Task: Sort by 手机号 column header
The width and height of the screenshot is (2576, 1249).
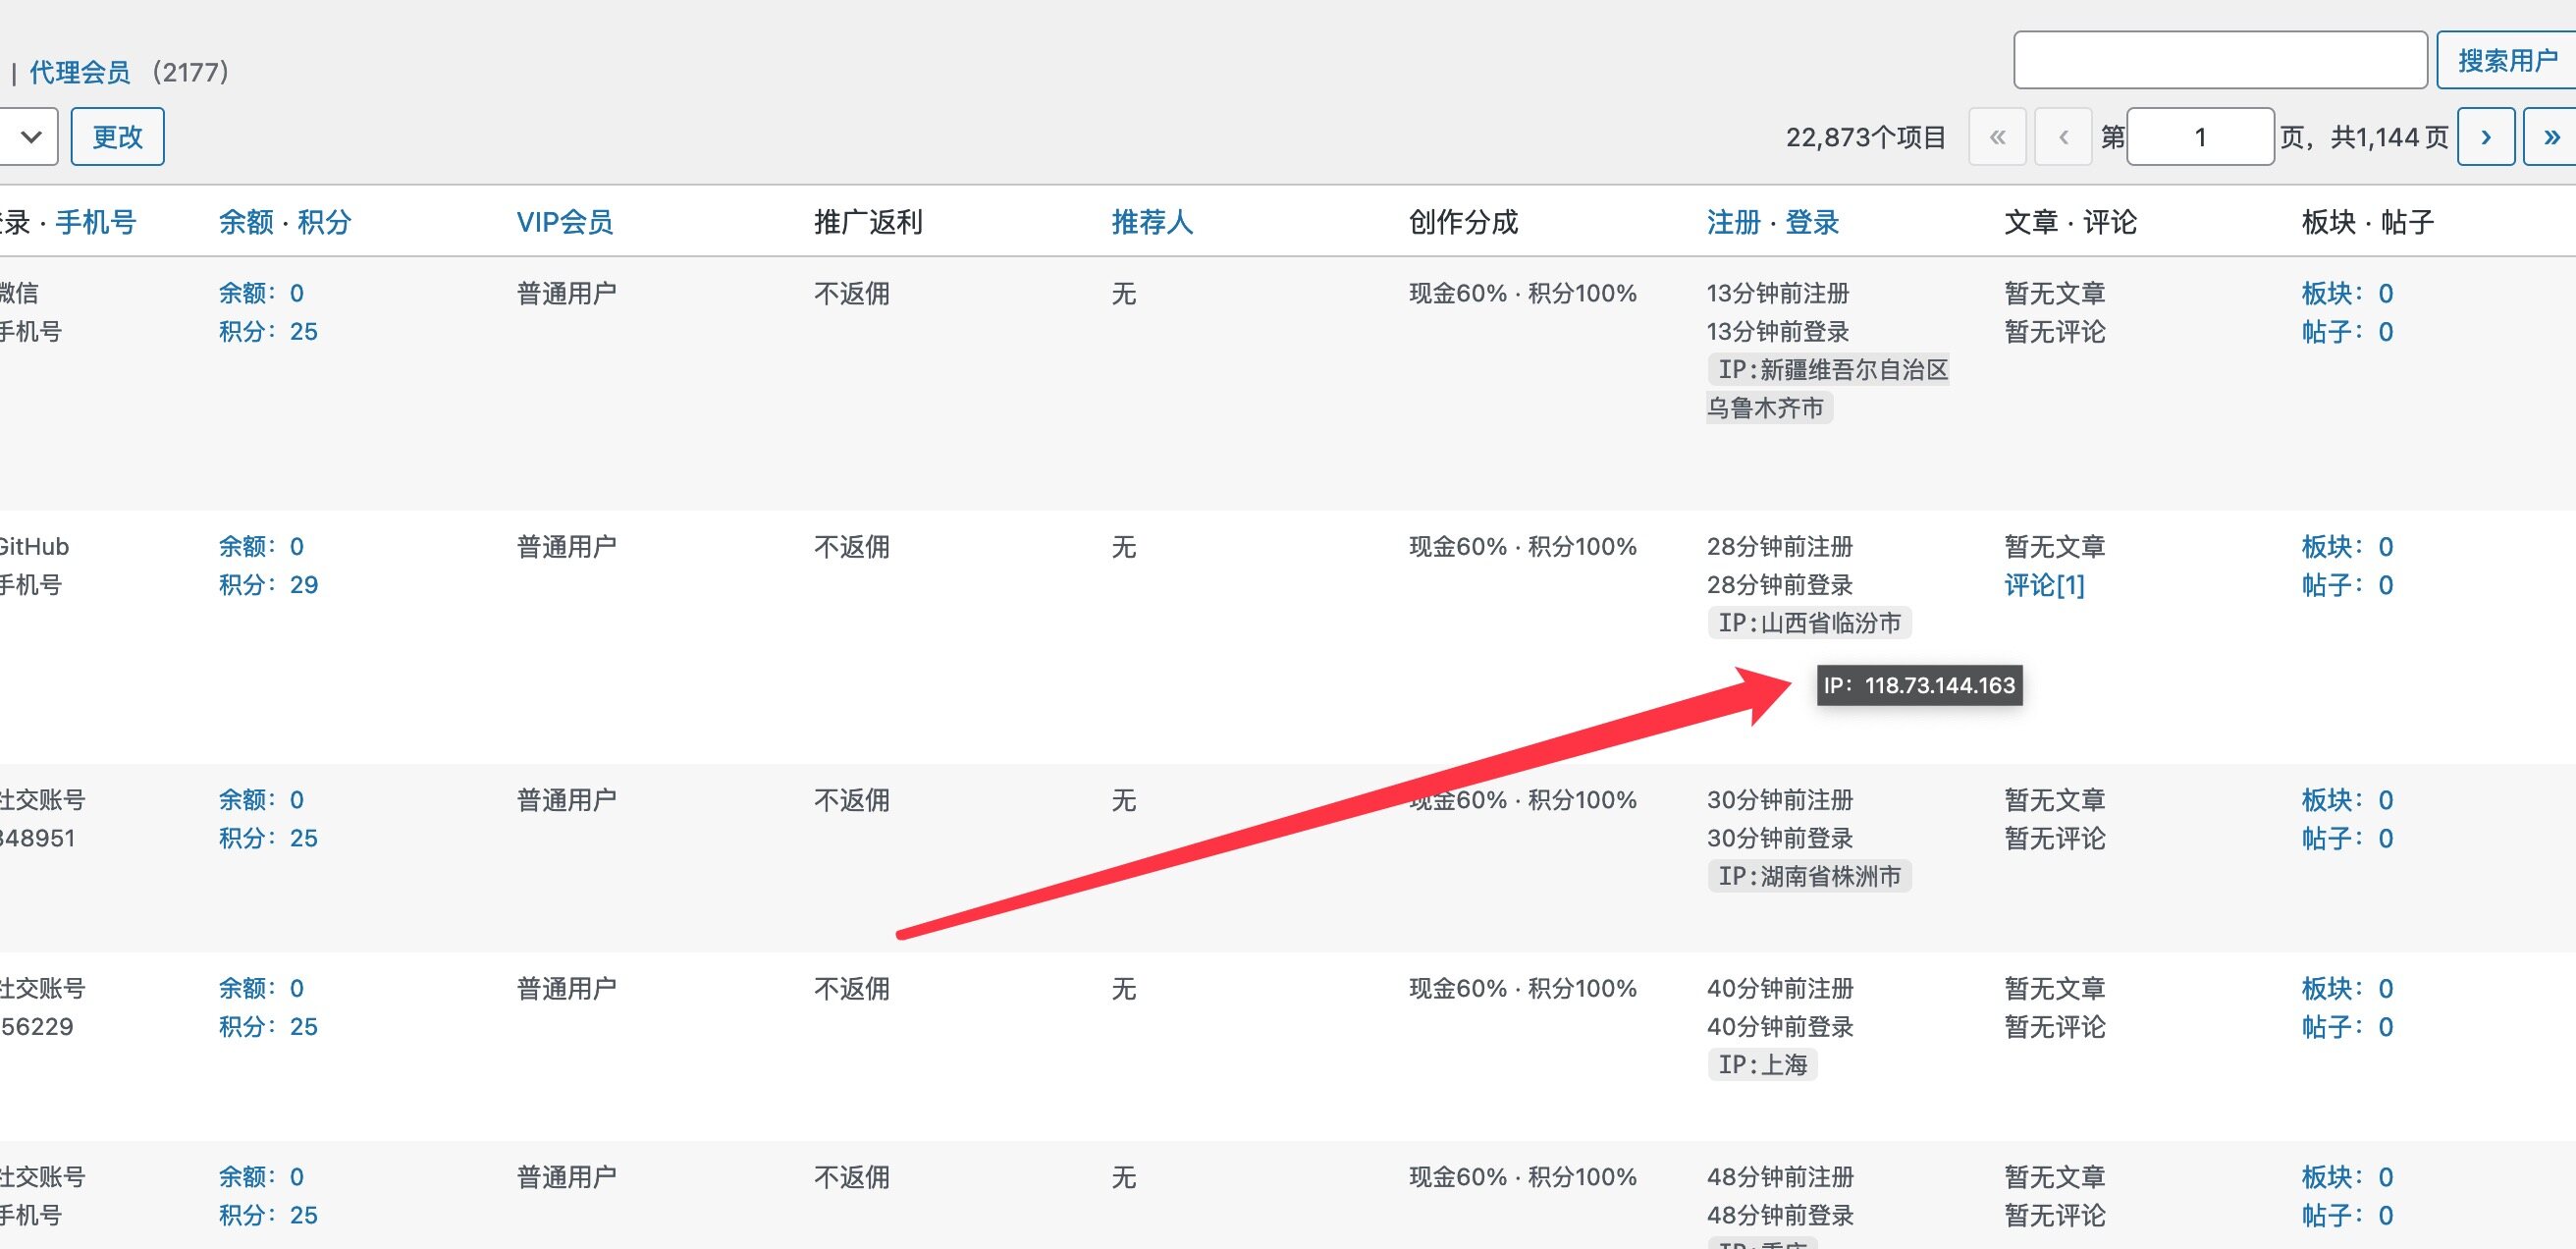Action: tap(96, 222)
